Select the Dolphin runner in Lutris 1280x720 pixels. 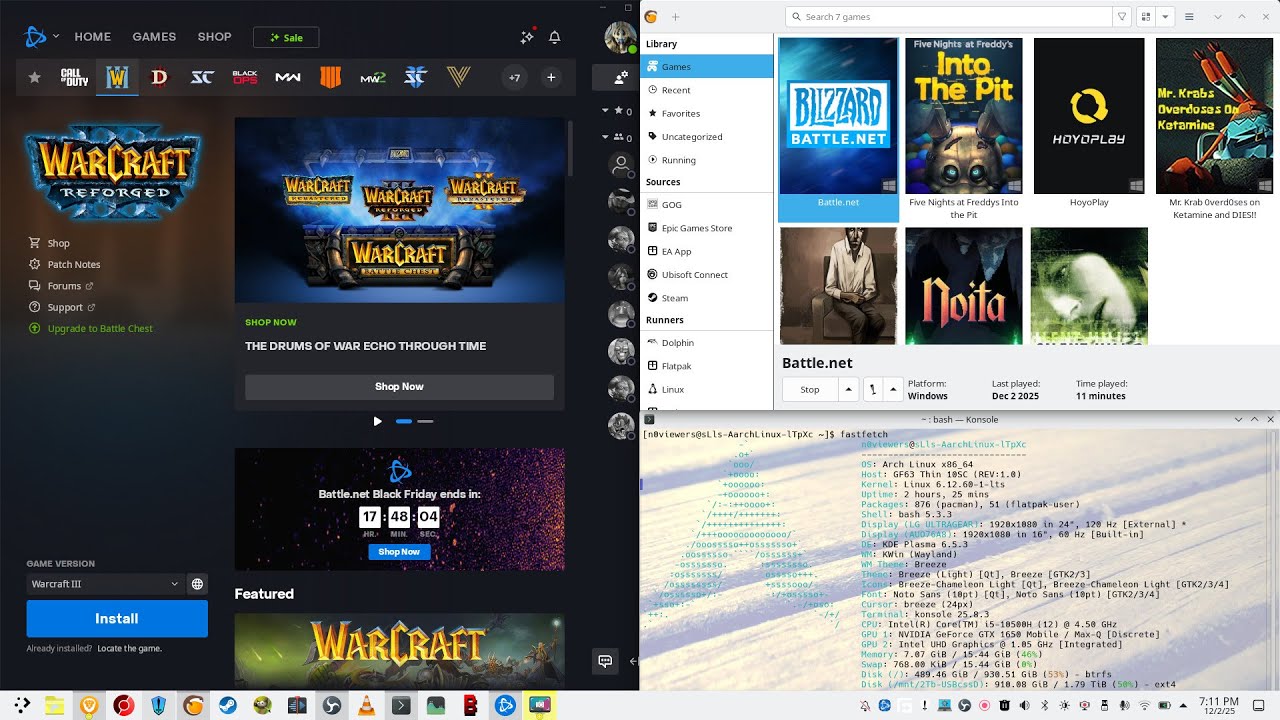tap(707, 343)
